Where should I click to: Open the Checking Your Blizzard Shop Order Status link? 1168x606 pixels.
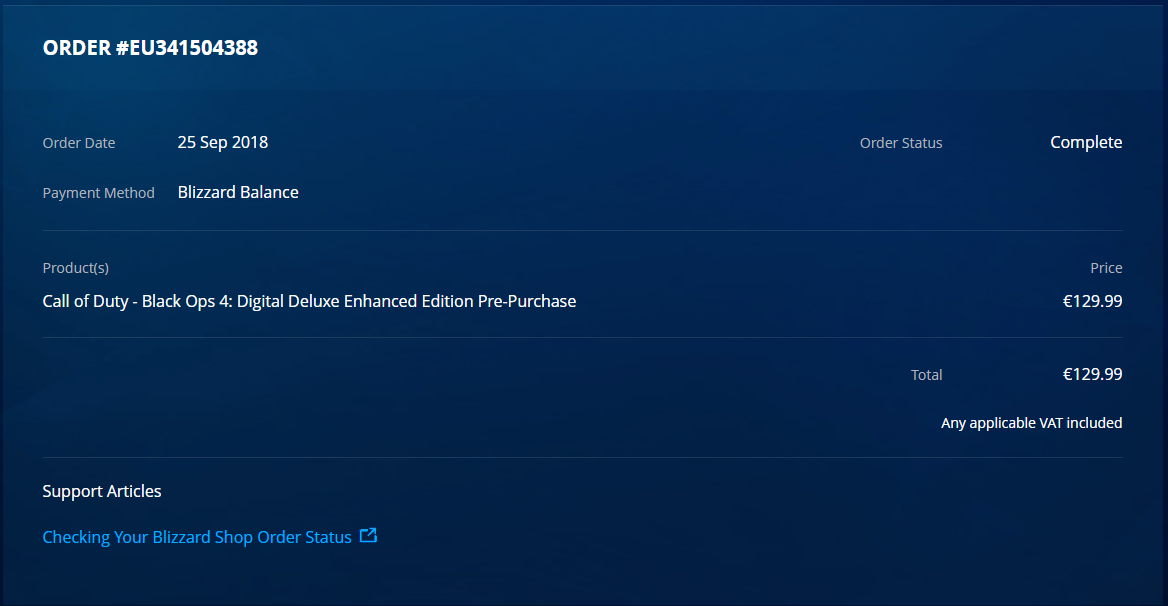197,537
